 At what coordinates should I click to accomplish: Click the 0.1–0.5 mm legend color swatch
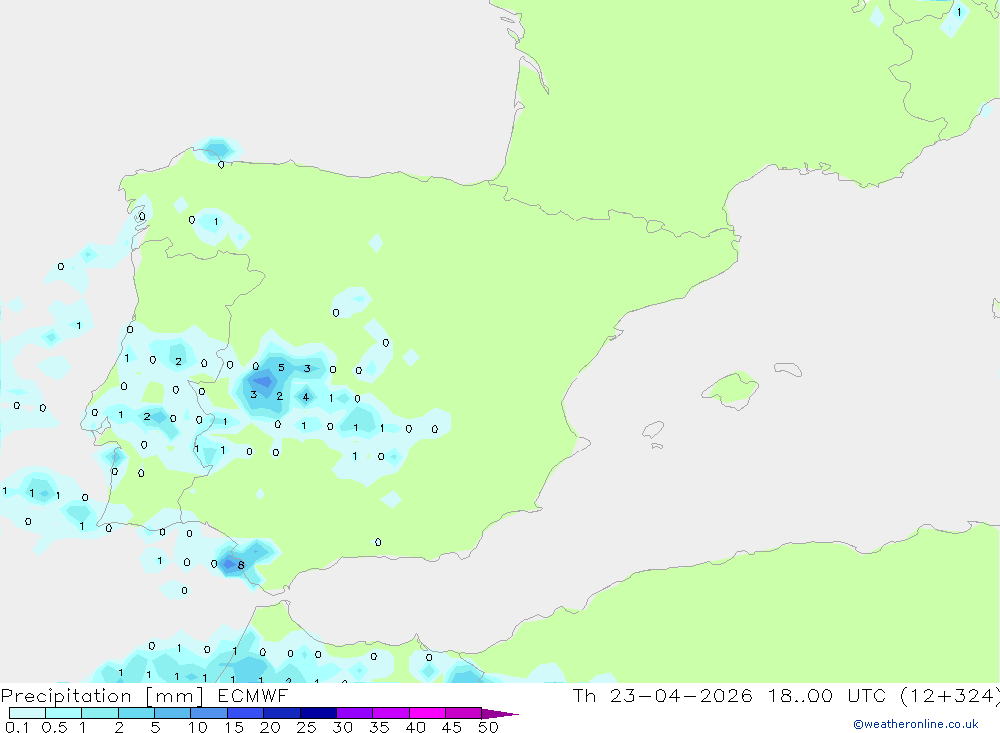coord(27,713)
